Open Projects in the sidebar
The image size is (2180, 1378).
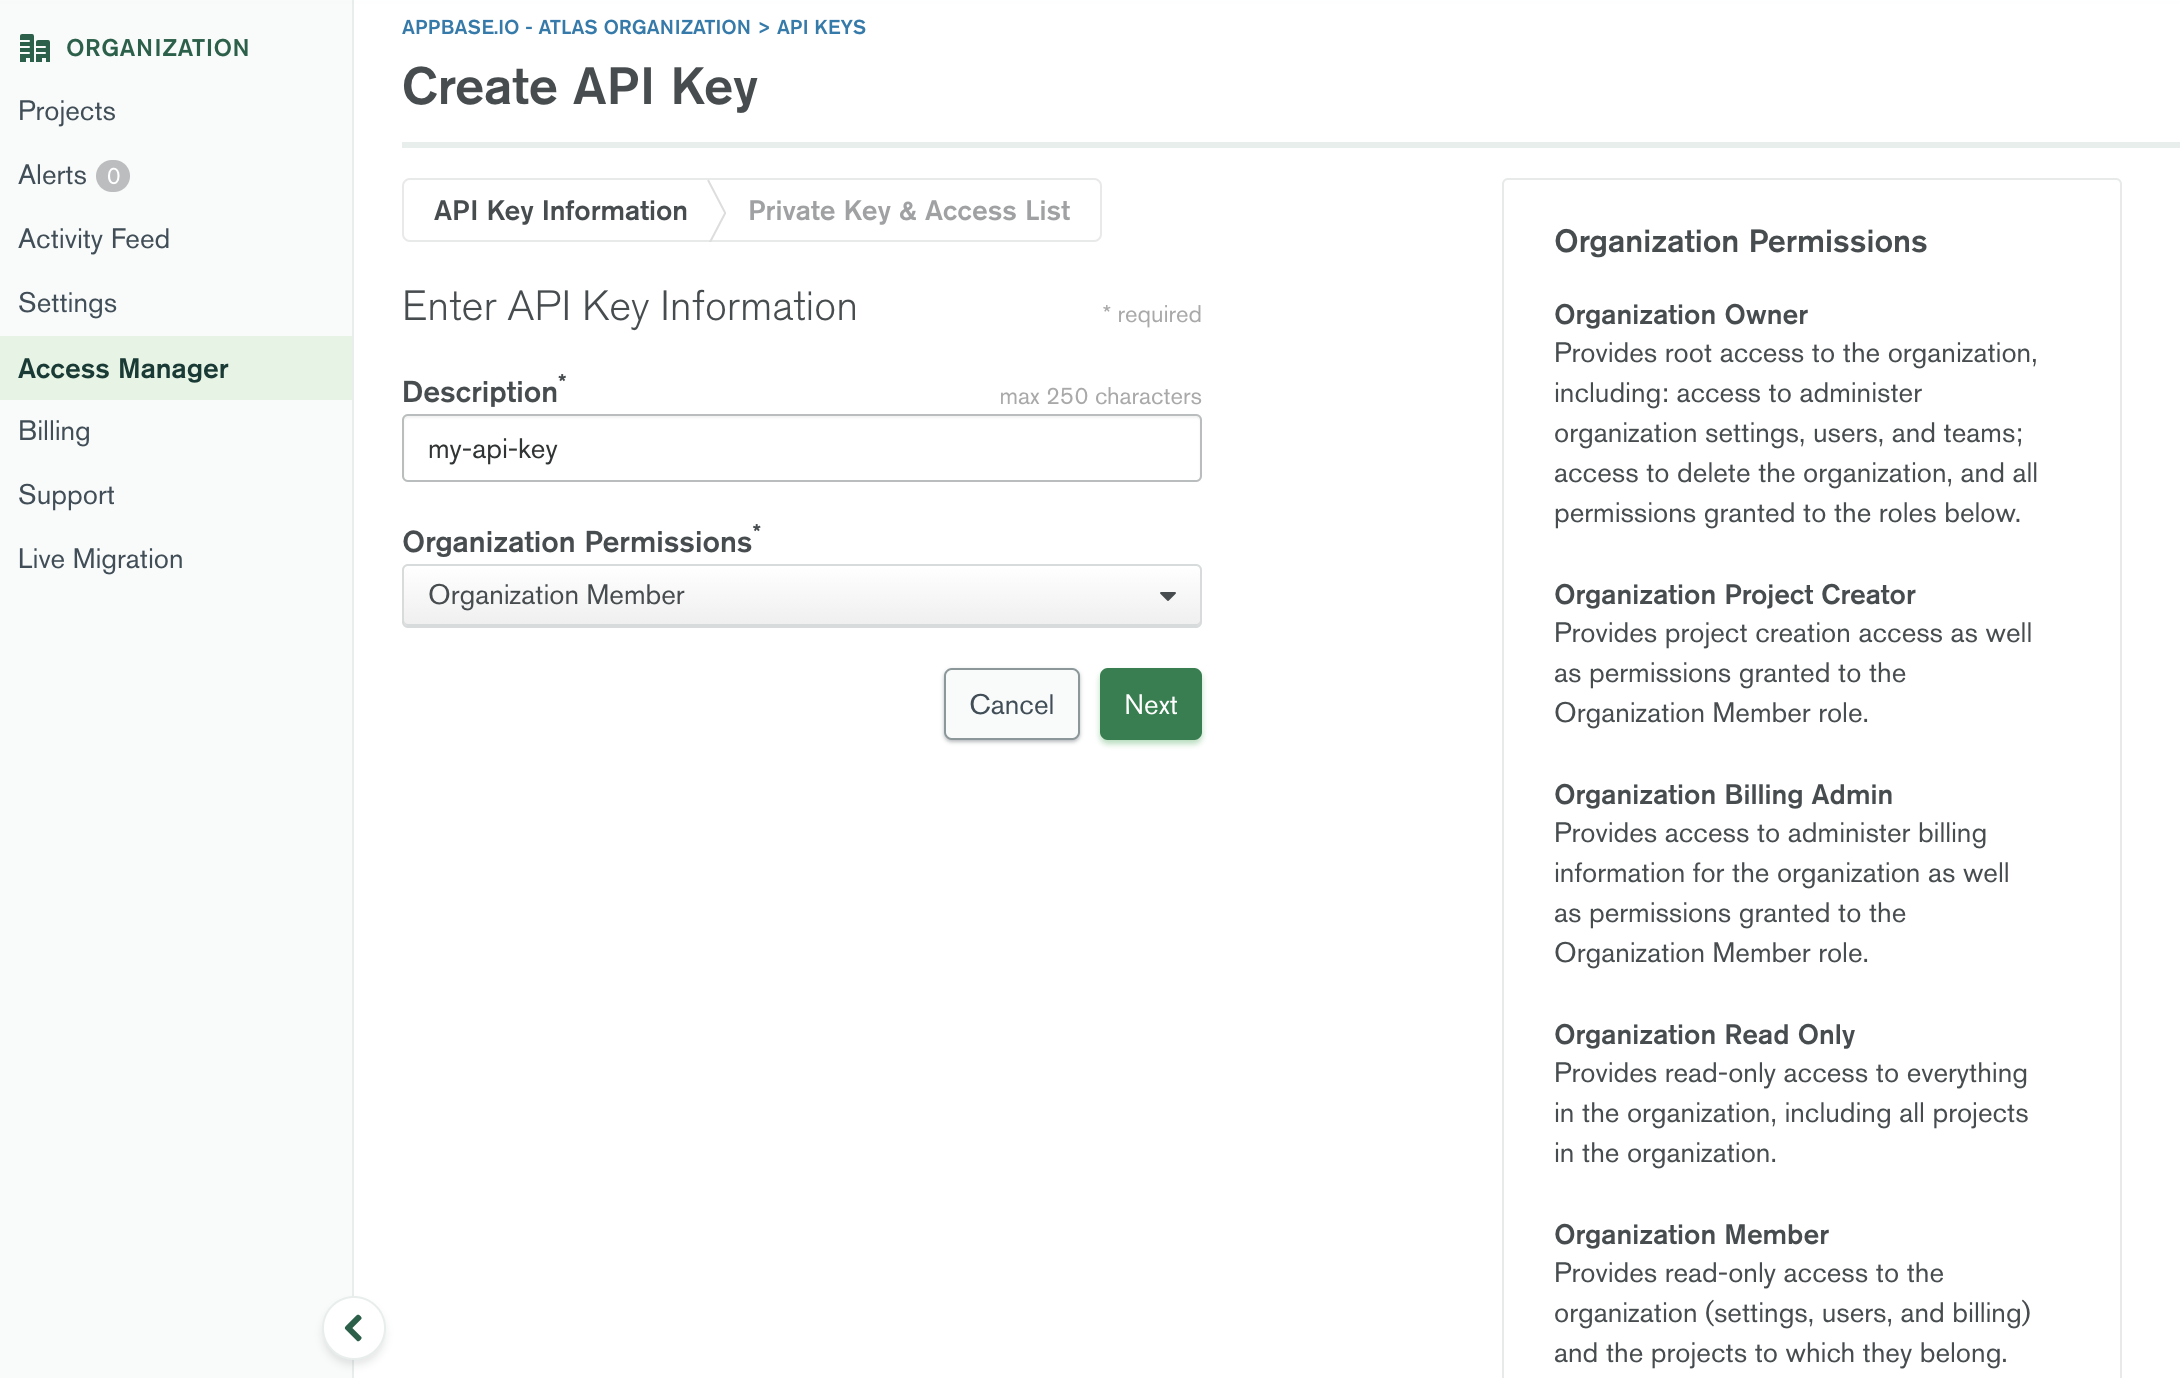(67, 111)
